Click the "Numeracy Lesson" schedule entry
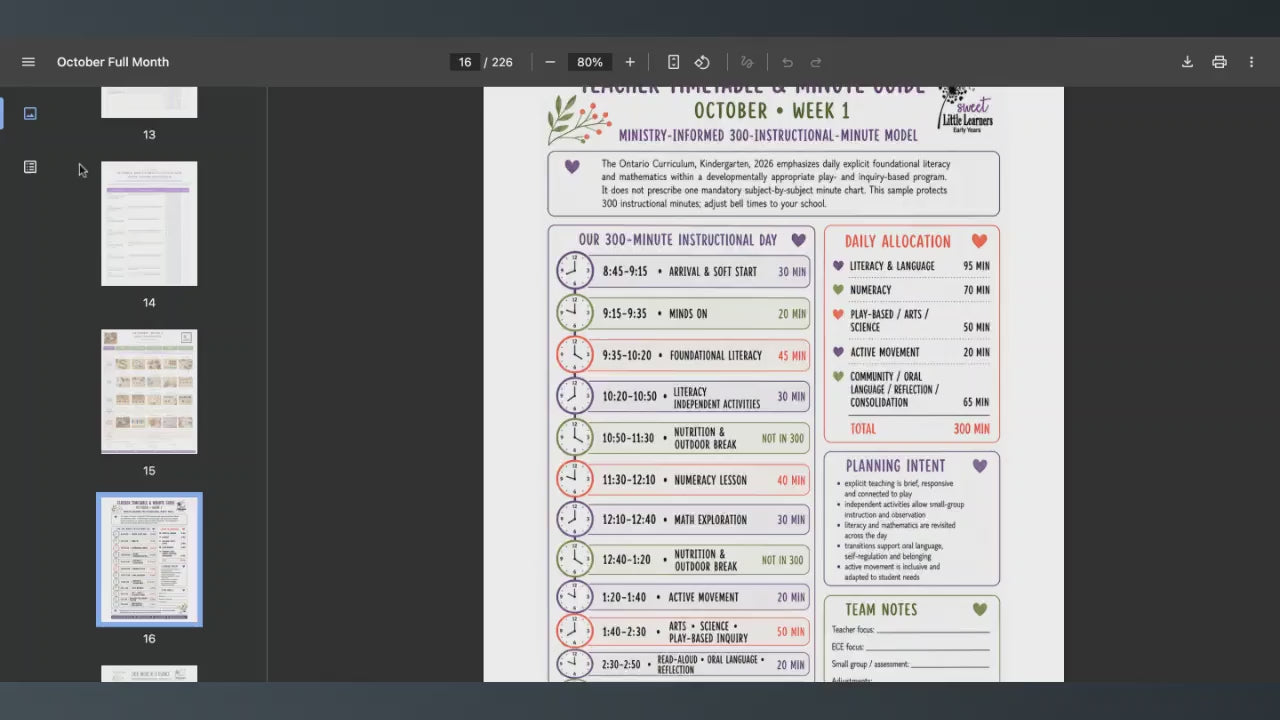Viewport: 1280px width, 720px height. click(x=710, y=480)
